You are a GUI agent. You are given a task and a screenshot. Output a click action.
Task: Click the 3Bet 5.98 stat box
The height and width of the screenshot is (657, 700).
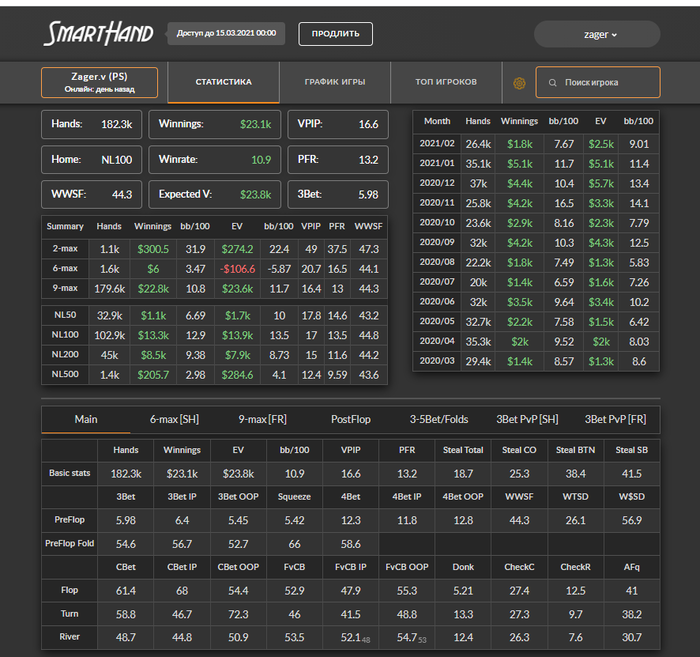[x=338, y=195]
